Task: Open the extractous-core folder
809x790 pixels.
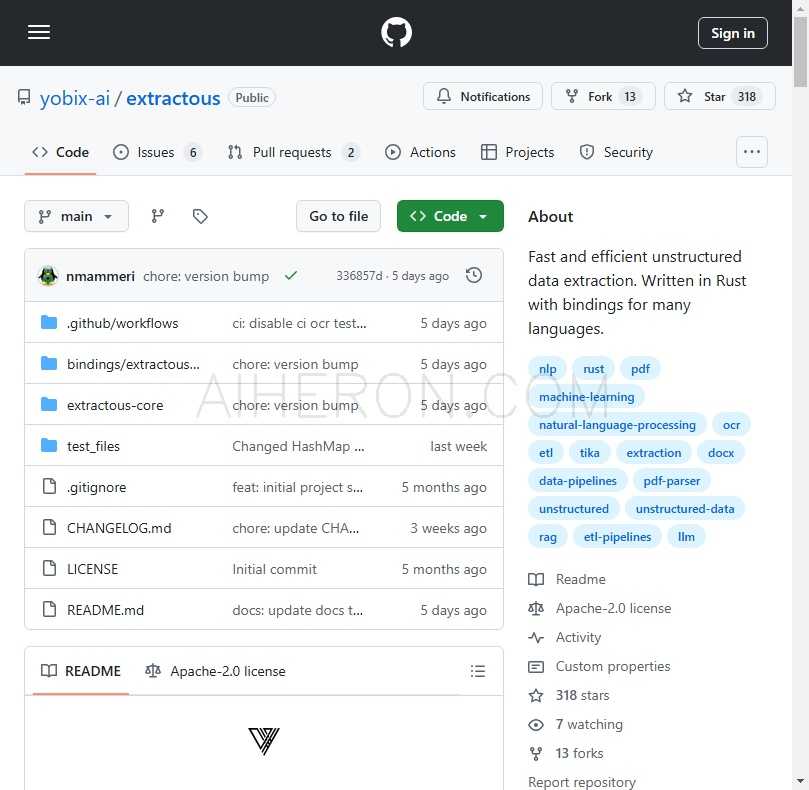Action: [115, 406]
